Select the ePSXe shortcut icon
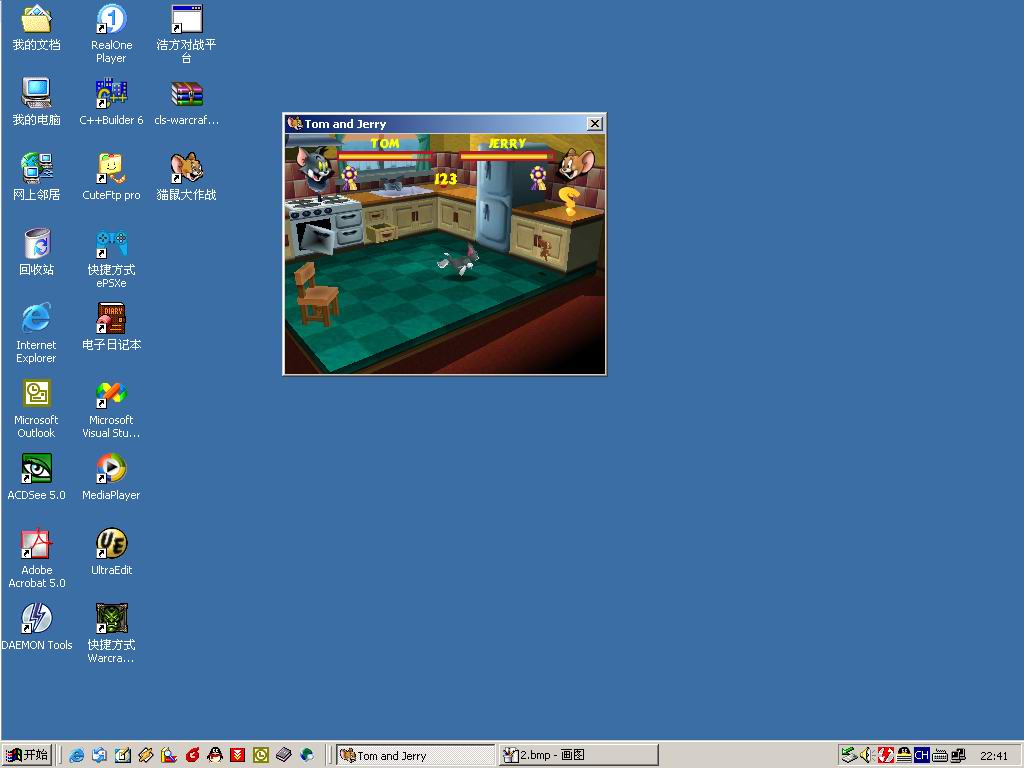 click(x=111, y=259)
